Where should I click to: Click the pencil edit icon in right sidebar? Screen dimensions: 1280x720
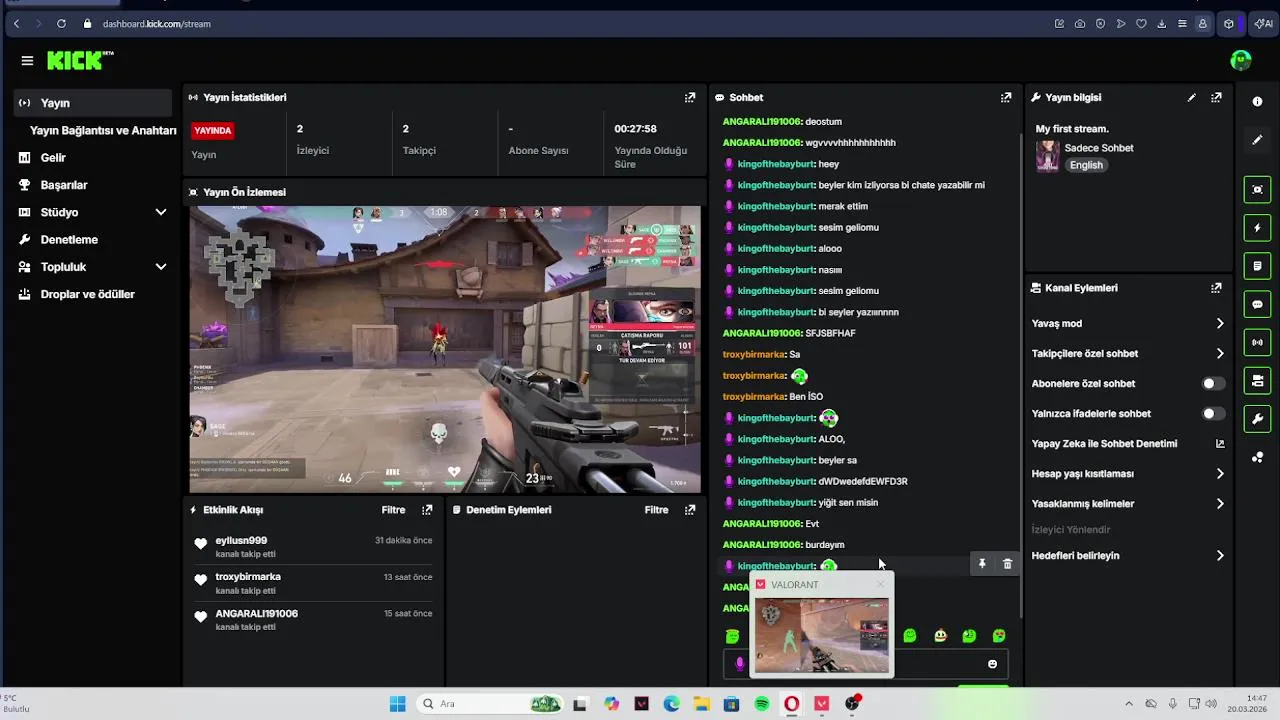pyautogui.click(x=1257, y=140)
